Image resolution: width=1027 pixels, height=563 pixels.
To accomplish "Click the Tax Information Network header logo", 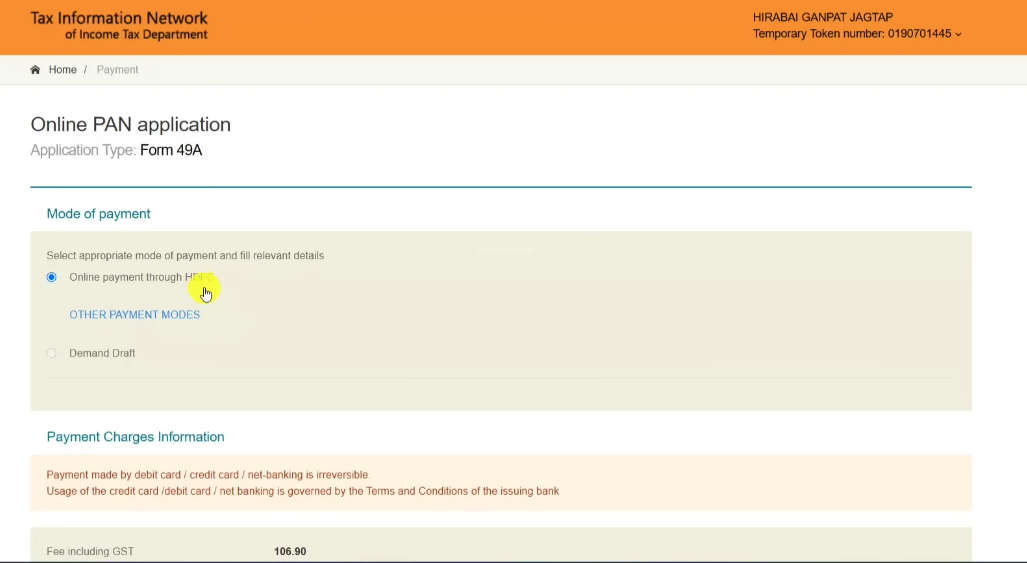I will click(x=119, y=18).
